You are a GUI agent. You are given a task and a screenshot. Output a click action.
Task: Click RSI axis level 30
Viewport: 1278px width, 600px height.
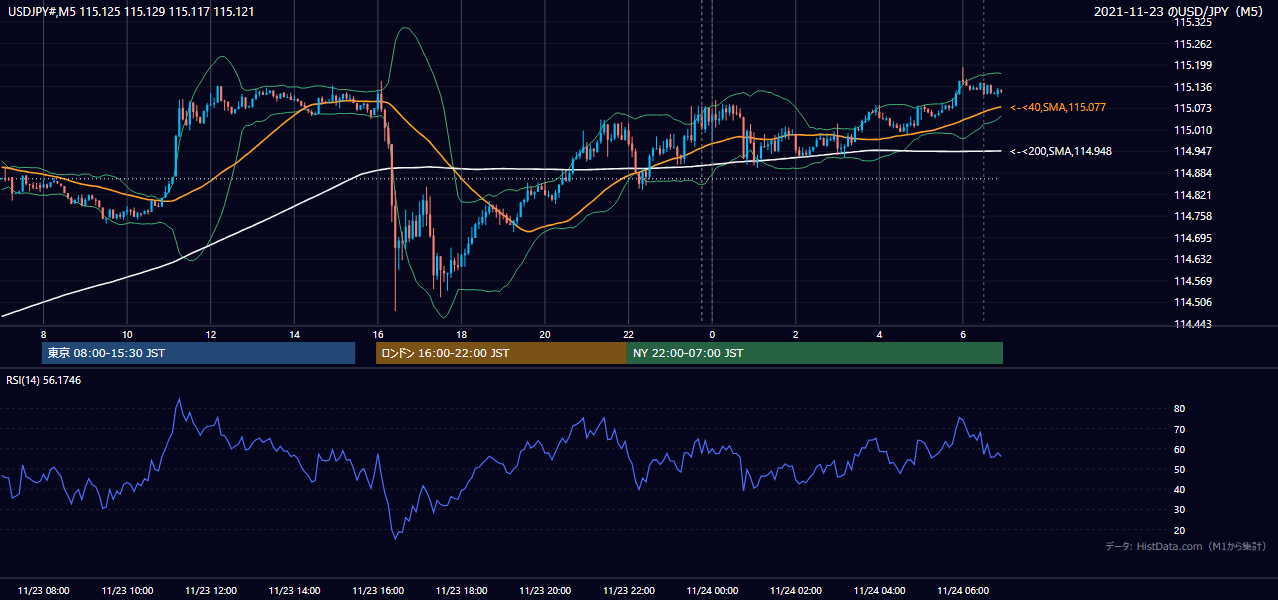coord(1180,510)
